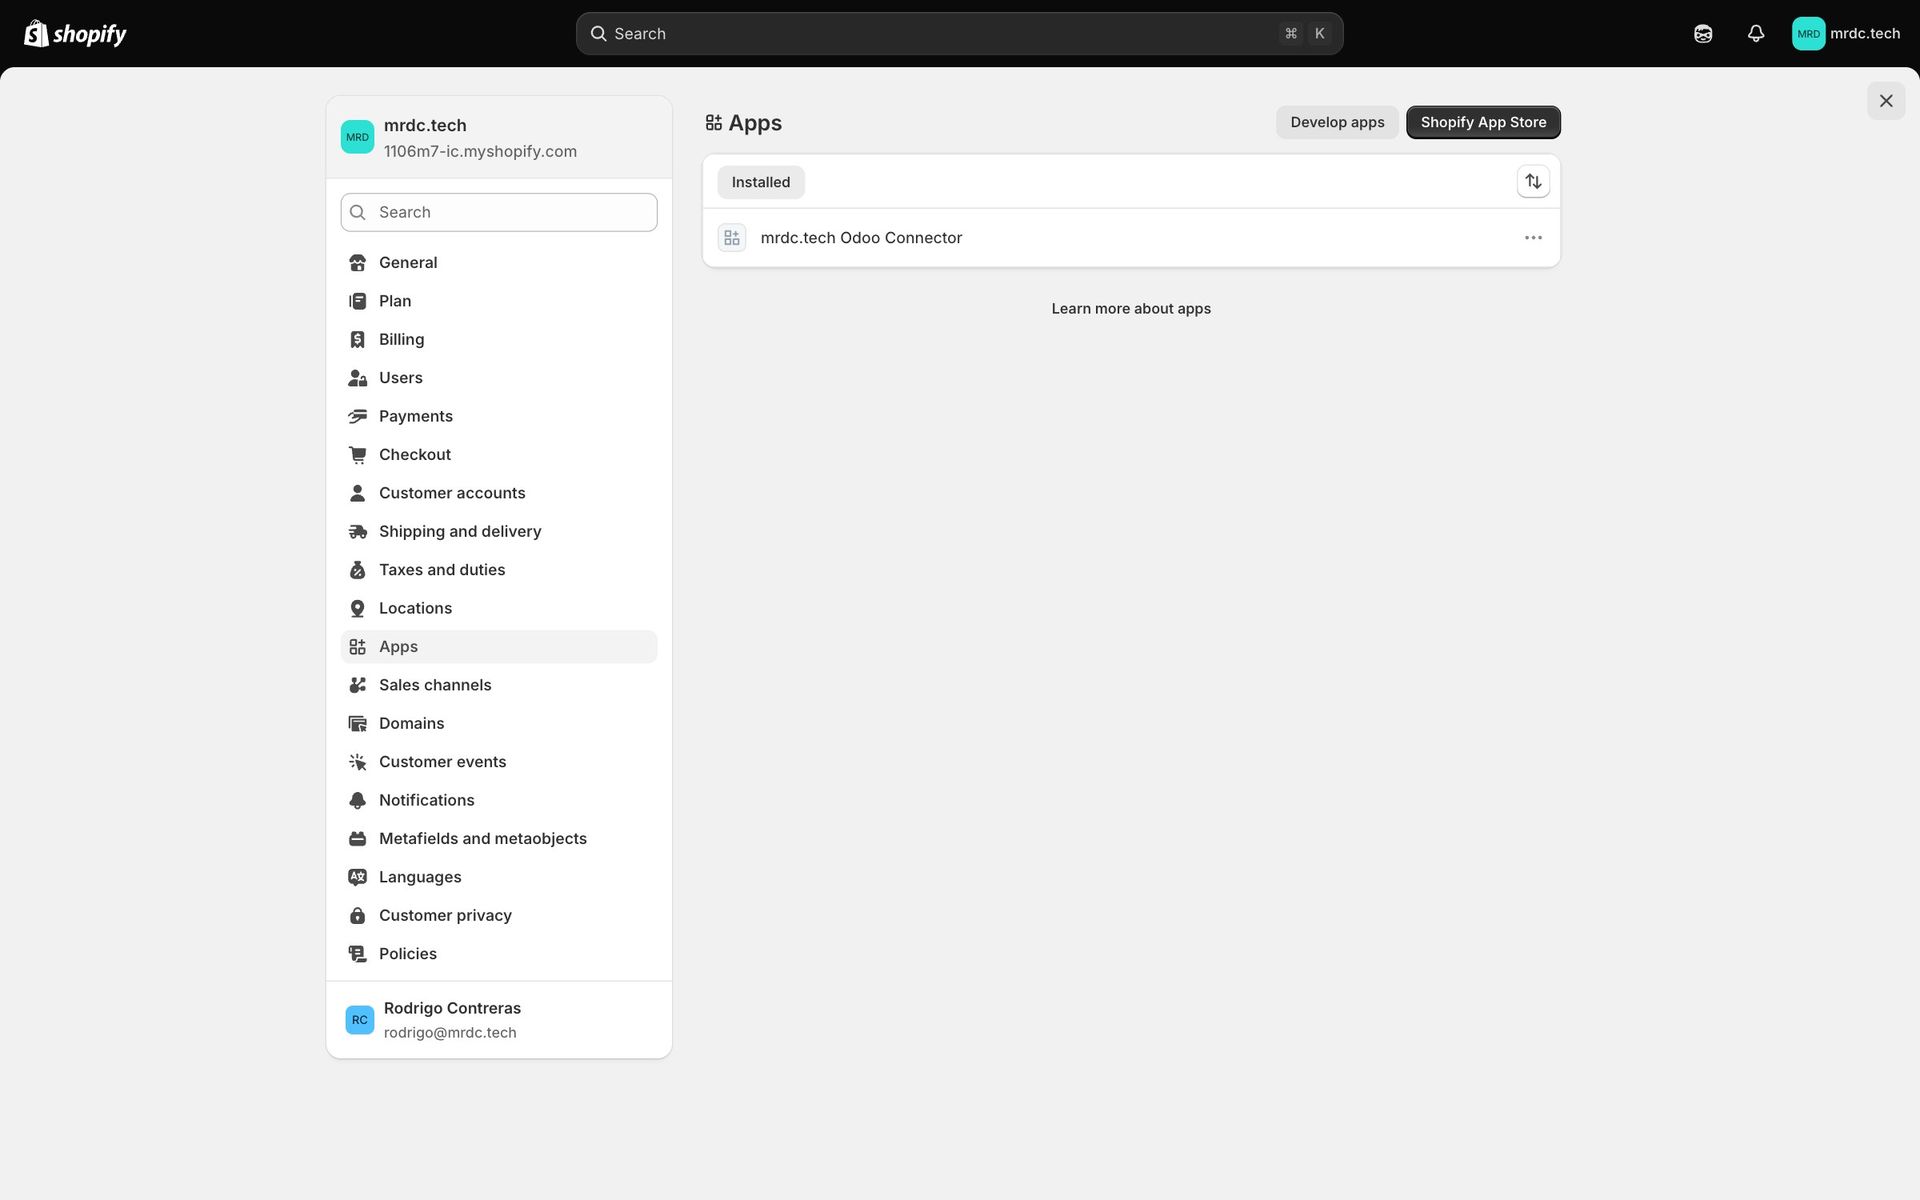Click the Sales channels icon

click(x=357, y=685)
